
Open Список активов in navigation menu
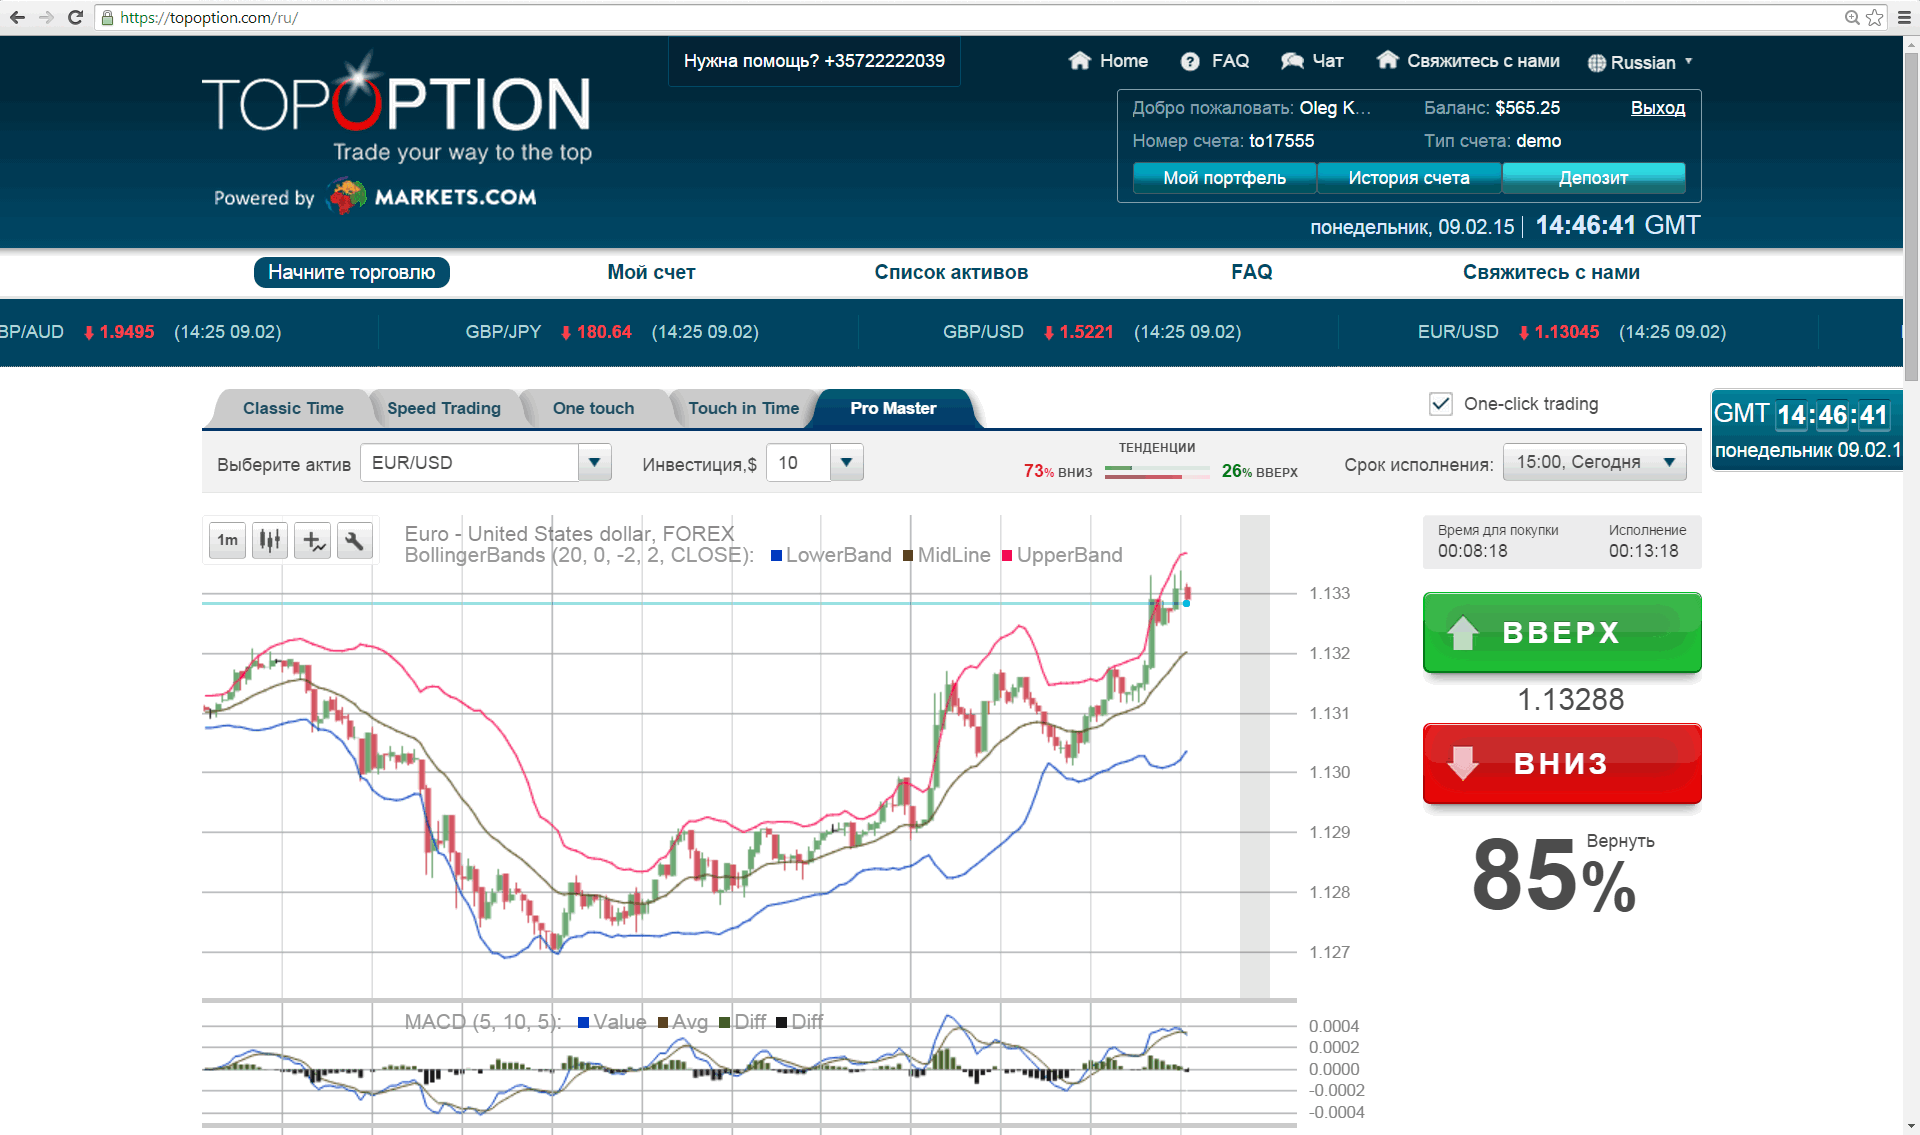point(951,272)
